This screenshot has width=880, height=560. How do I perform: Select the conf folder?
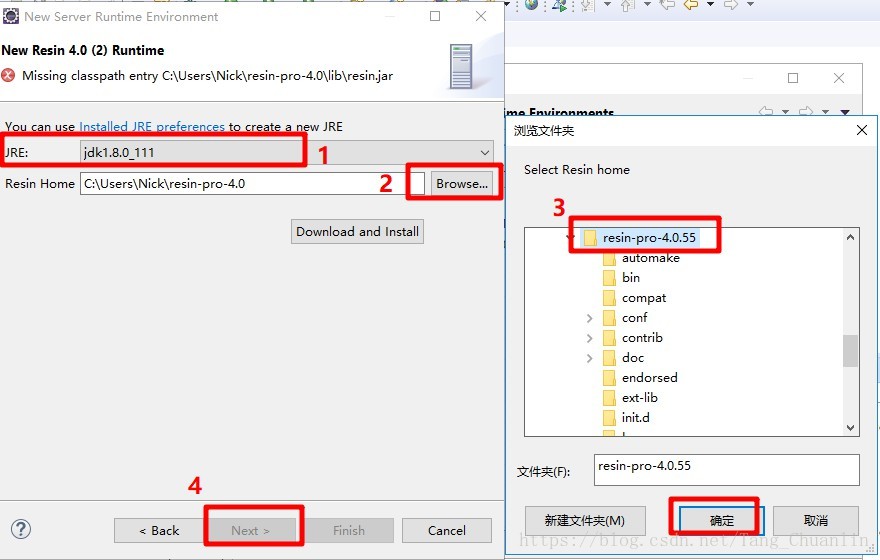pyautogui.click(x=634, y=318)
